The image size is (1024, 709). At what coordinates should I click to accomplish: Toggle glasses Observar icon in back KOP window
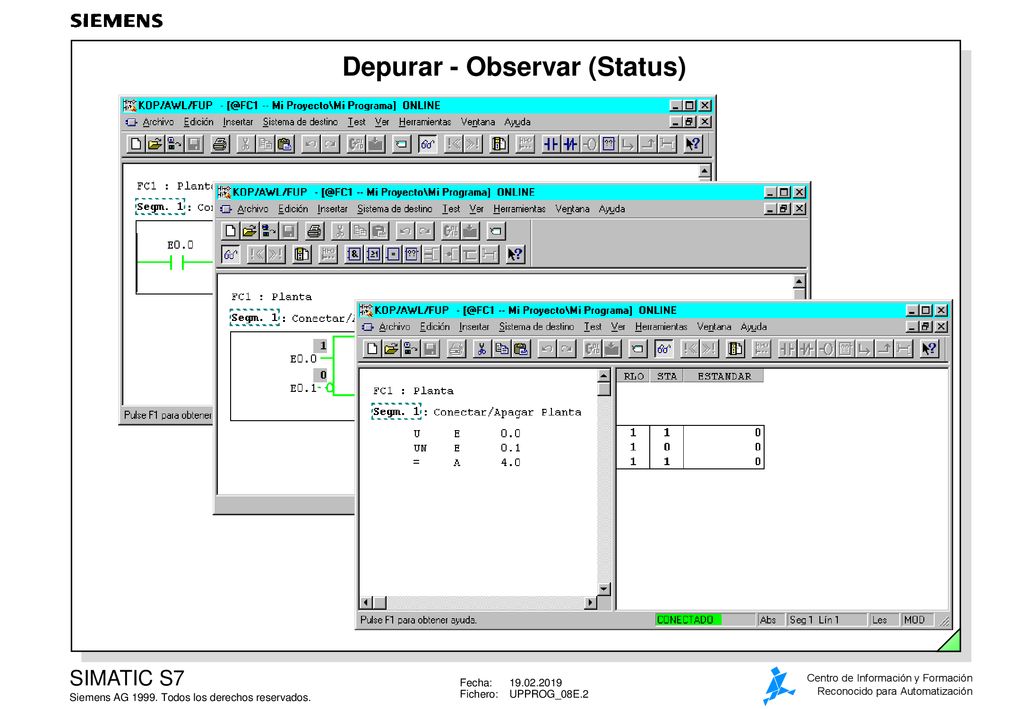[427, 144]
